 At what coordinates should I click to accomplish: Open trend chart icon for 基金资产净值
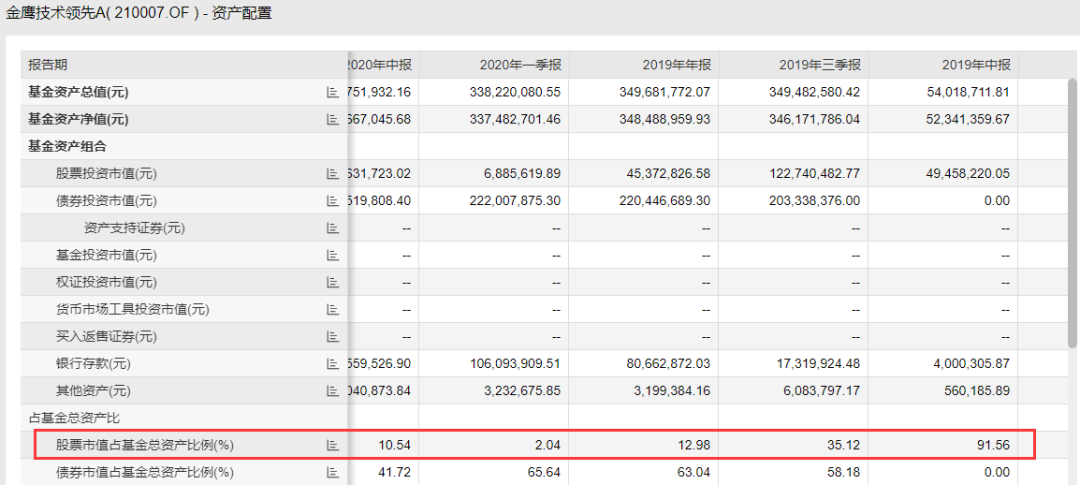tap(333, 119)
